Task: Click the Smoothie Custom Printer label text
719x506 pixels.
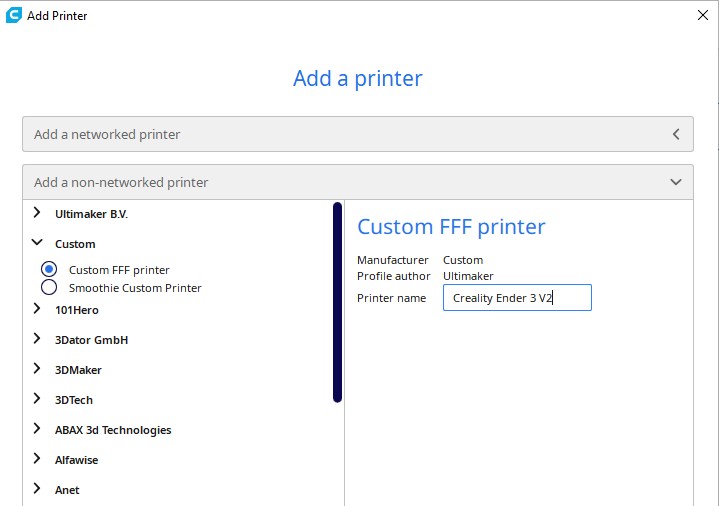Action: [x=135, y=288]
